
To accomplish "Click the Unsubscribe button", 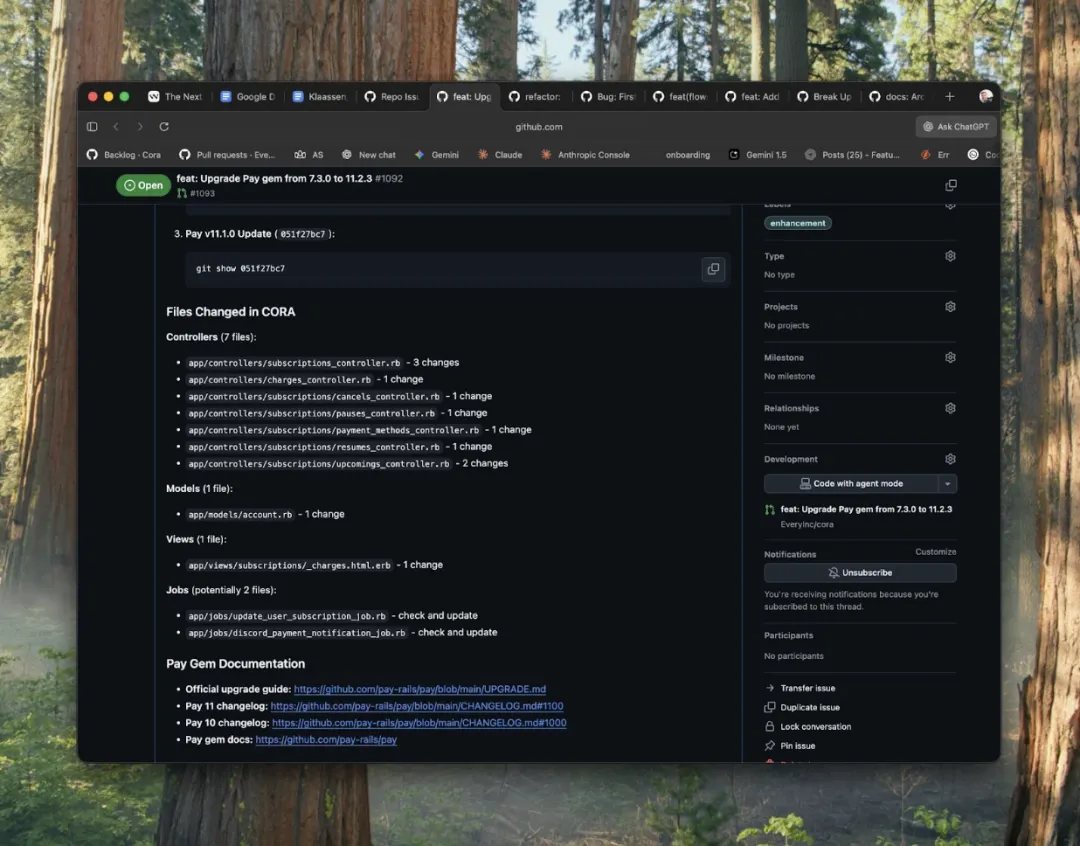I will (860, 573).
